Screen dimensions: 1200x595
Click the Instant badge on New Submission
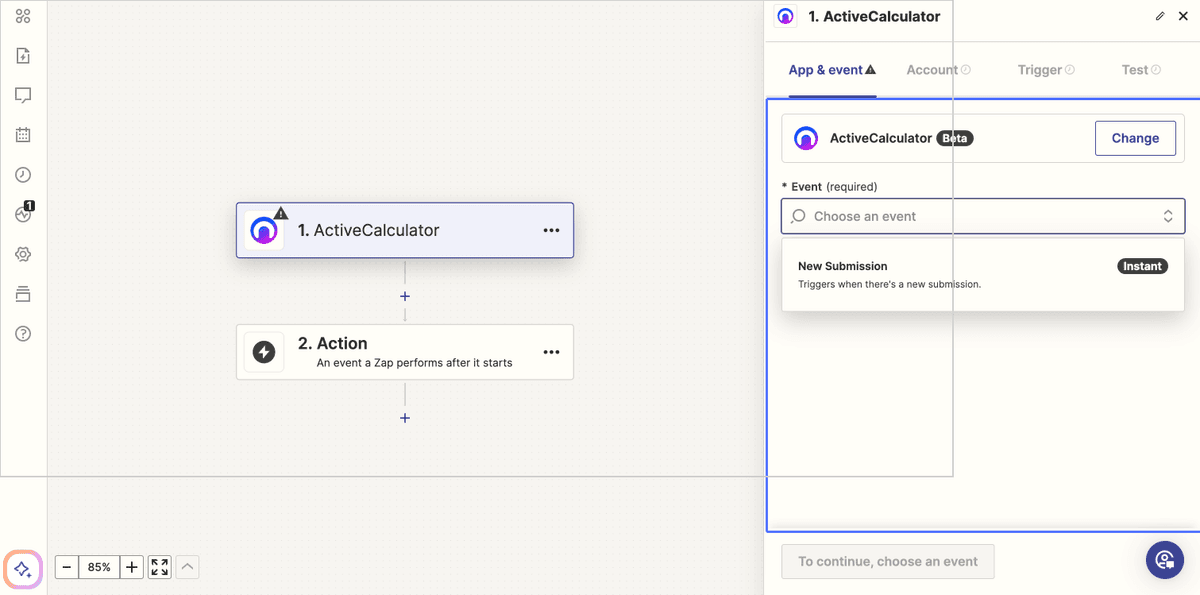pyautogui.click(x=1142, y=266)
